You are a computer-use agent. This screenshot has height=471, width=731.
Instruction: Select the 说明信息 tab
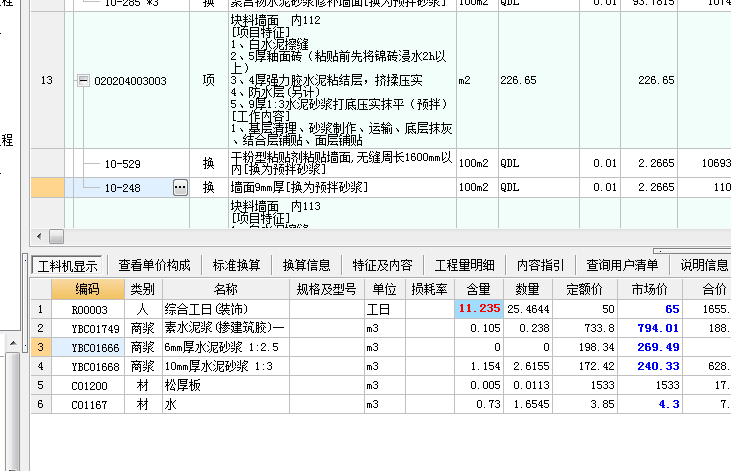(703, 265)
